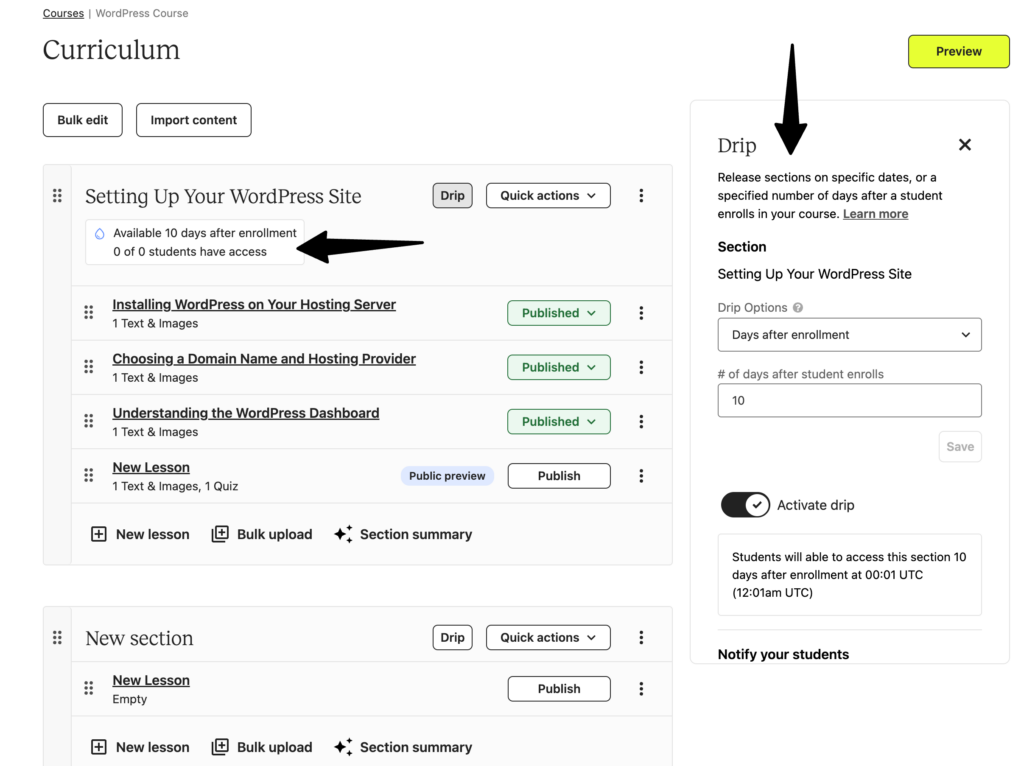The image size is (1024, 766).
Task: Click the New lesson plus icon in first section
Action: [x=99, y=534]
